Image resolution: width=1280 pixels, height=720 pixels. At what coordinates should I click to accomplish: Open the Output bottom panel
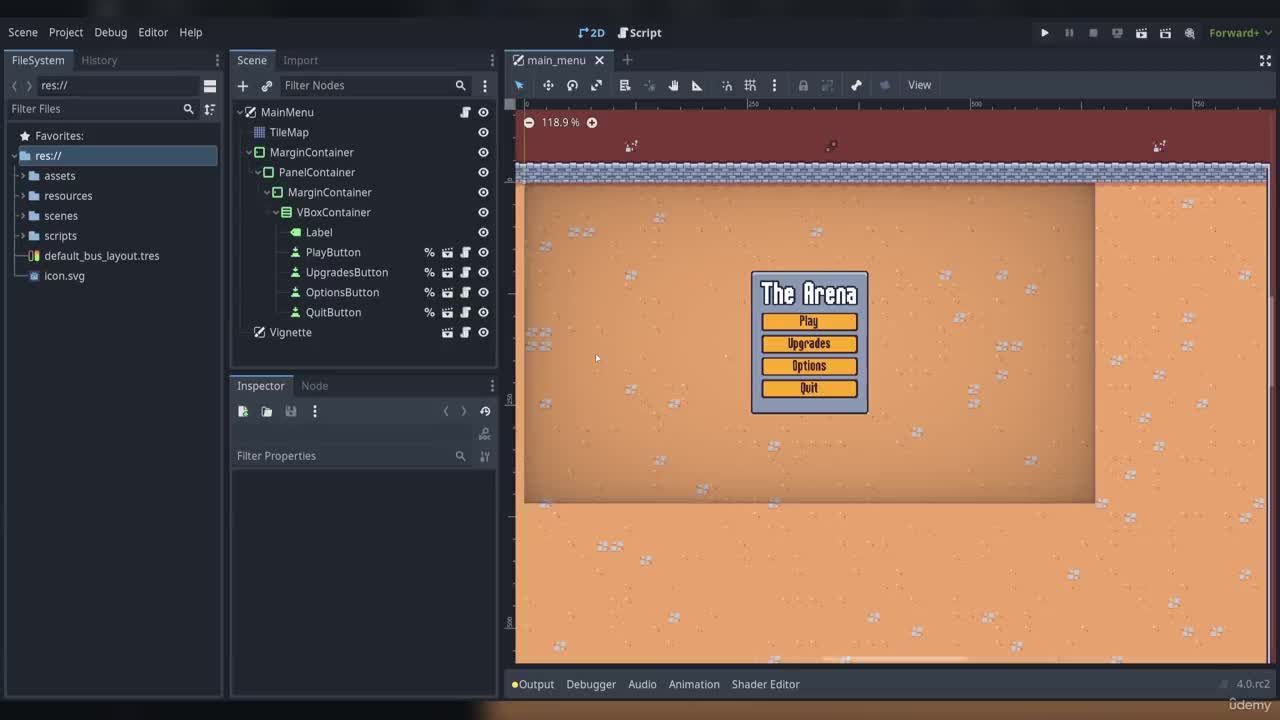point(533,684)
